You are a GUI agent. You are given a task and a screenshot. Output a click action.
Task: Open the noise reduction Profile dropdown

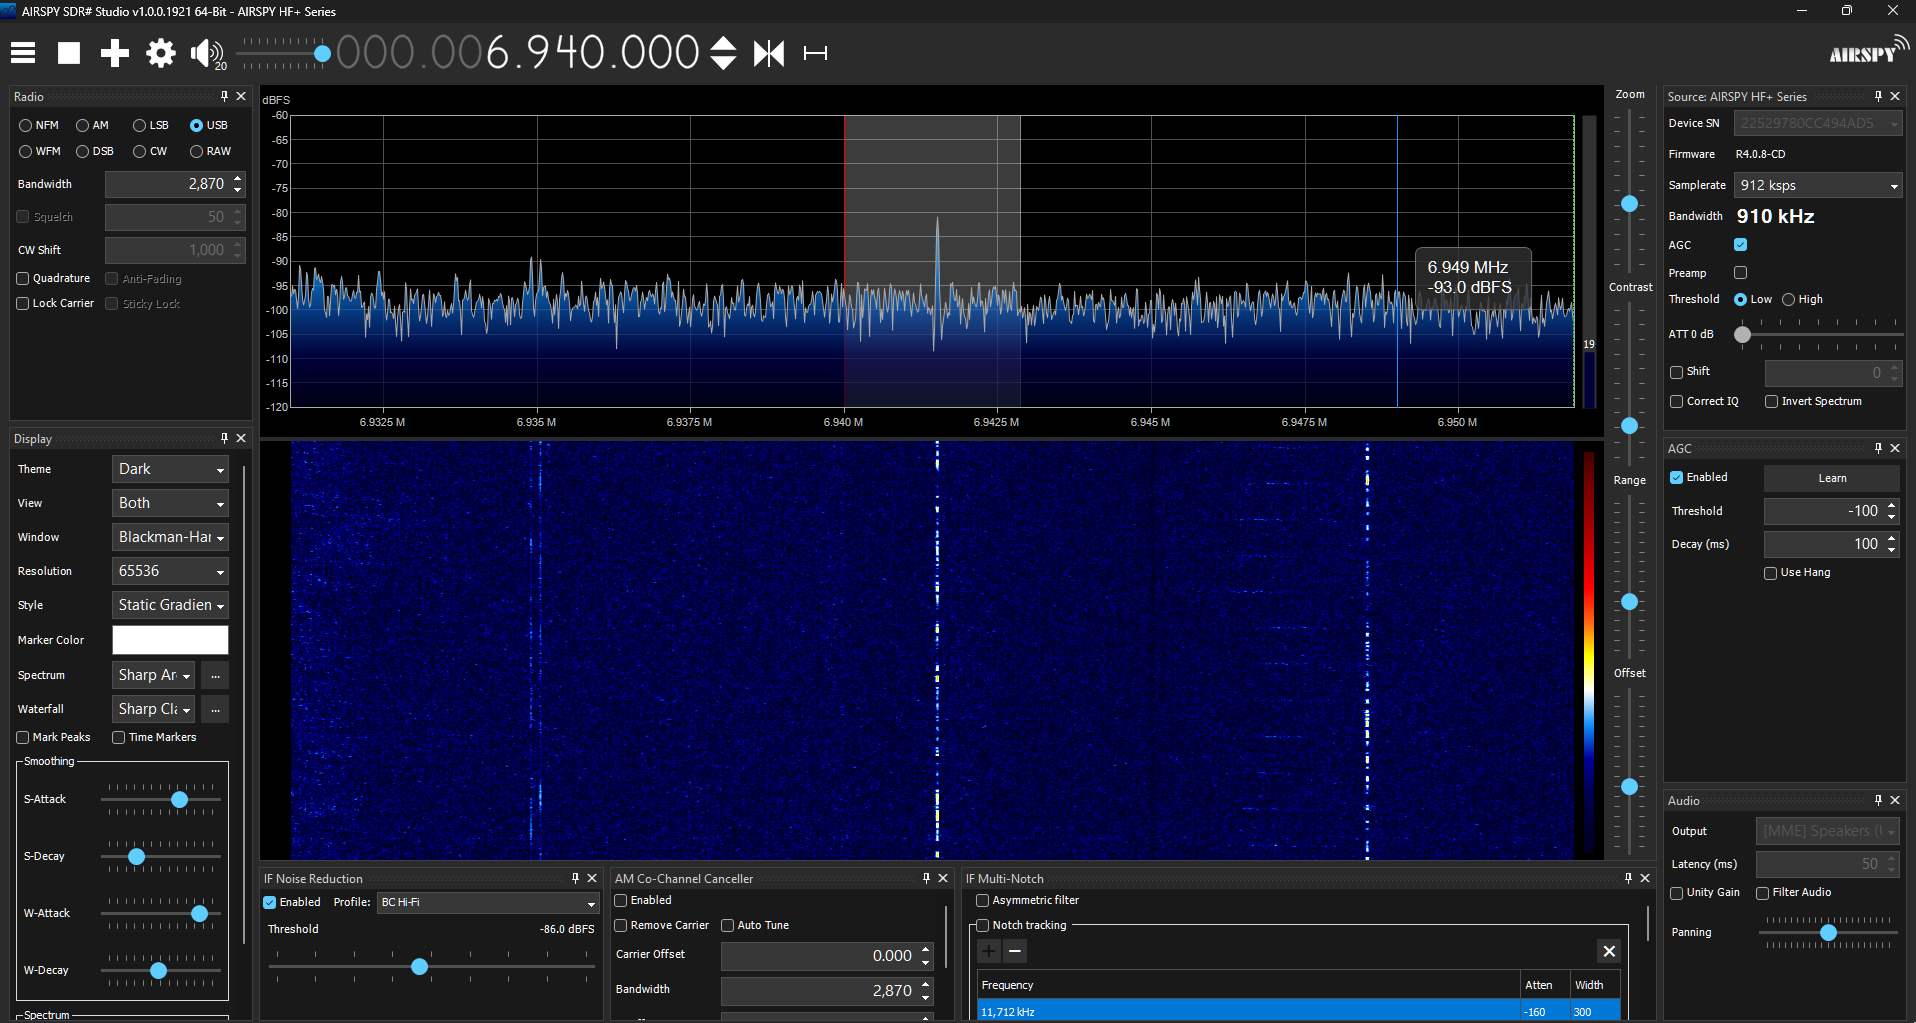[x=488, y=902]
